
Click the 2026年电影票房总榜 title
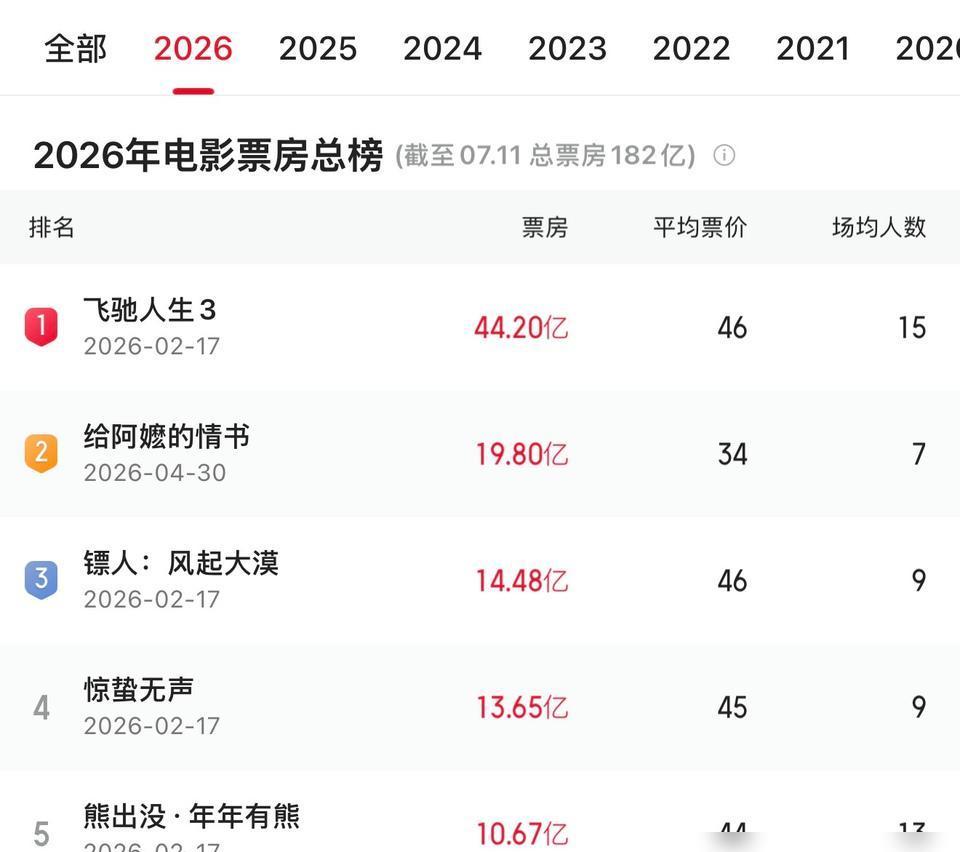pyautogui.click(x=208, y=155)
